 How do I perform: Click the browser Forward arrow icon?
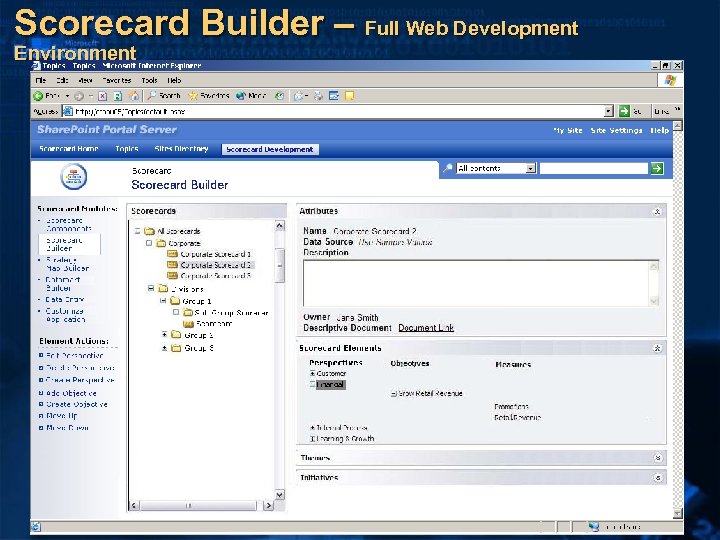click(79, 96)
